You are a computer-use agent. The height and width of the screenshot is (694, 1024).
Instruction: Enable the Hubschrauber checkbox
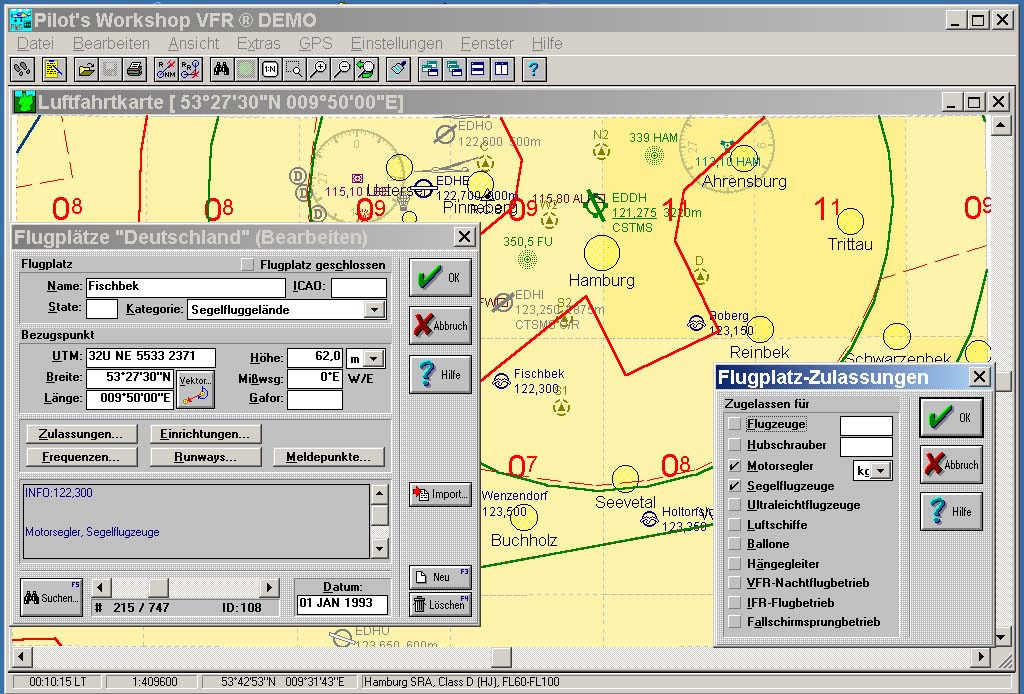[735, 445]
